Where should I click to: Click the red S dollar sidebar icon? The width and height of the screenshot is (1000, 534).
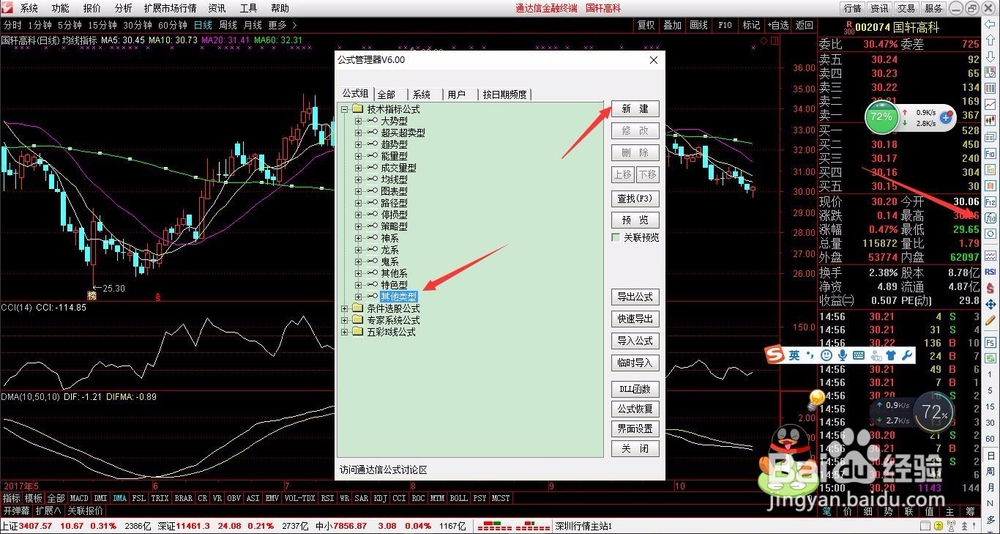pos(990,288)
